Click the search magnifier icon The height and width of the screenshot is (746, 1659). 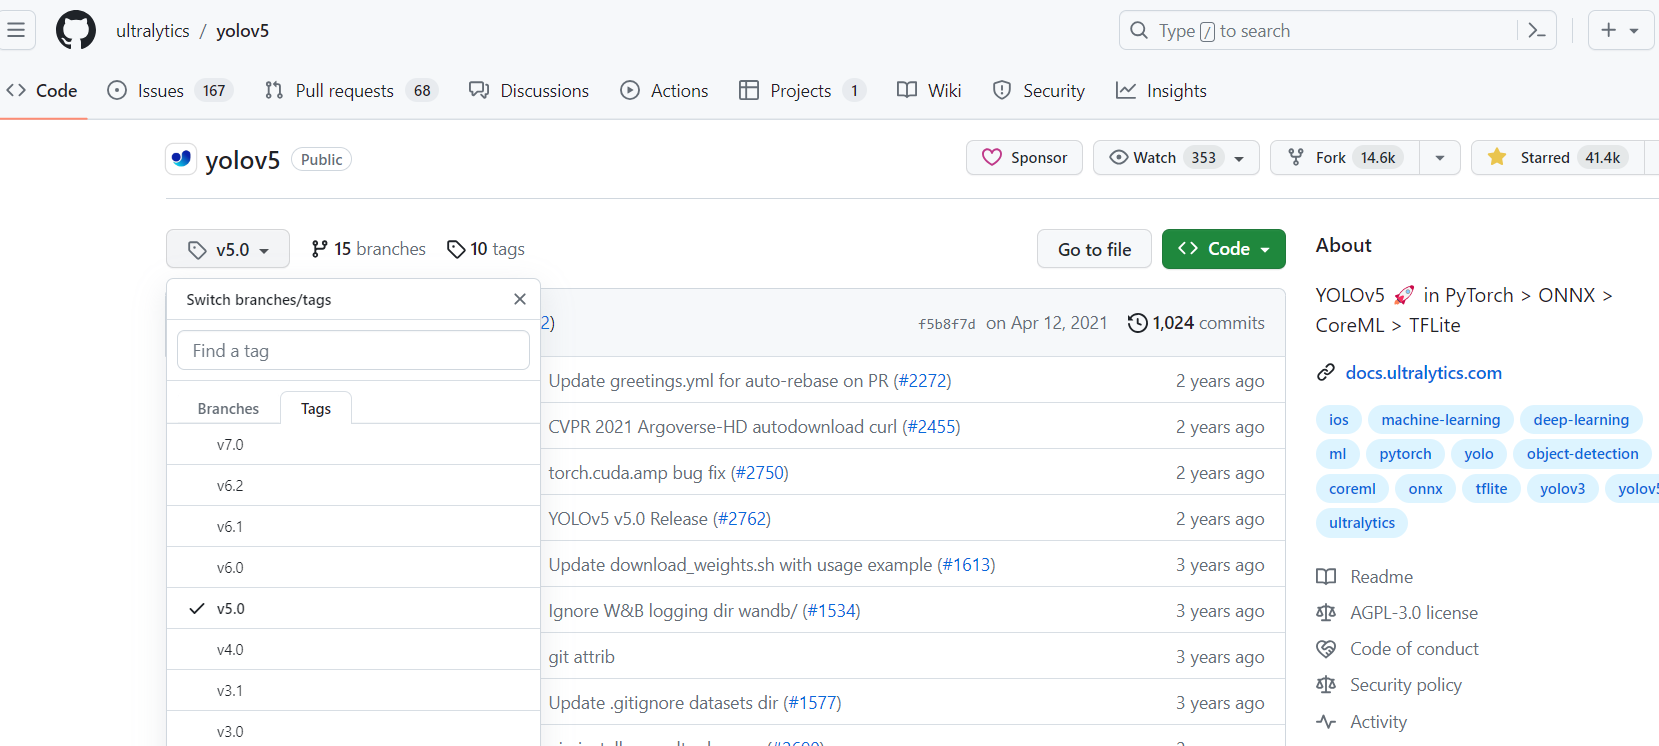pyautogui.click(x=1139, y=31)
